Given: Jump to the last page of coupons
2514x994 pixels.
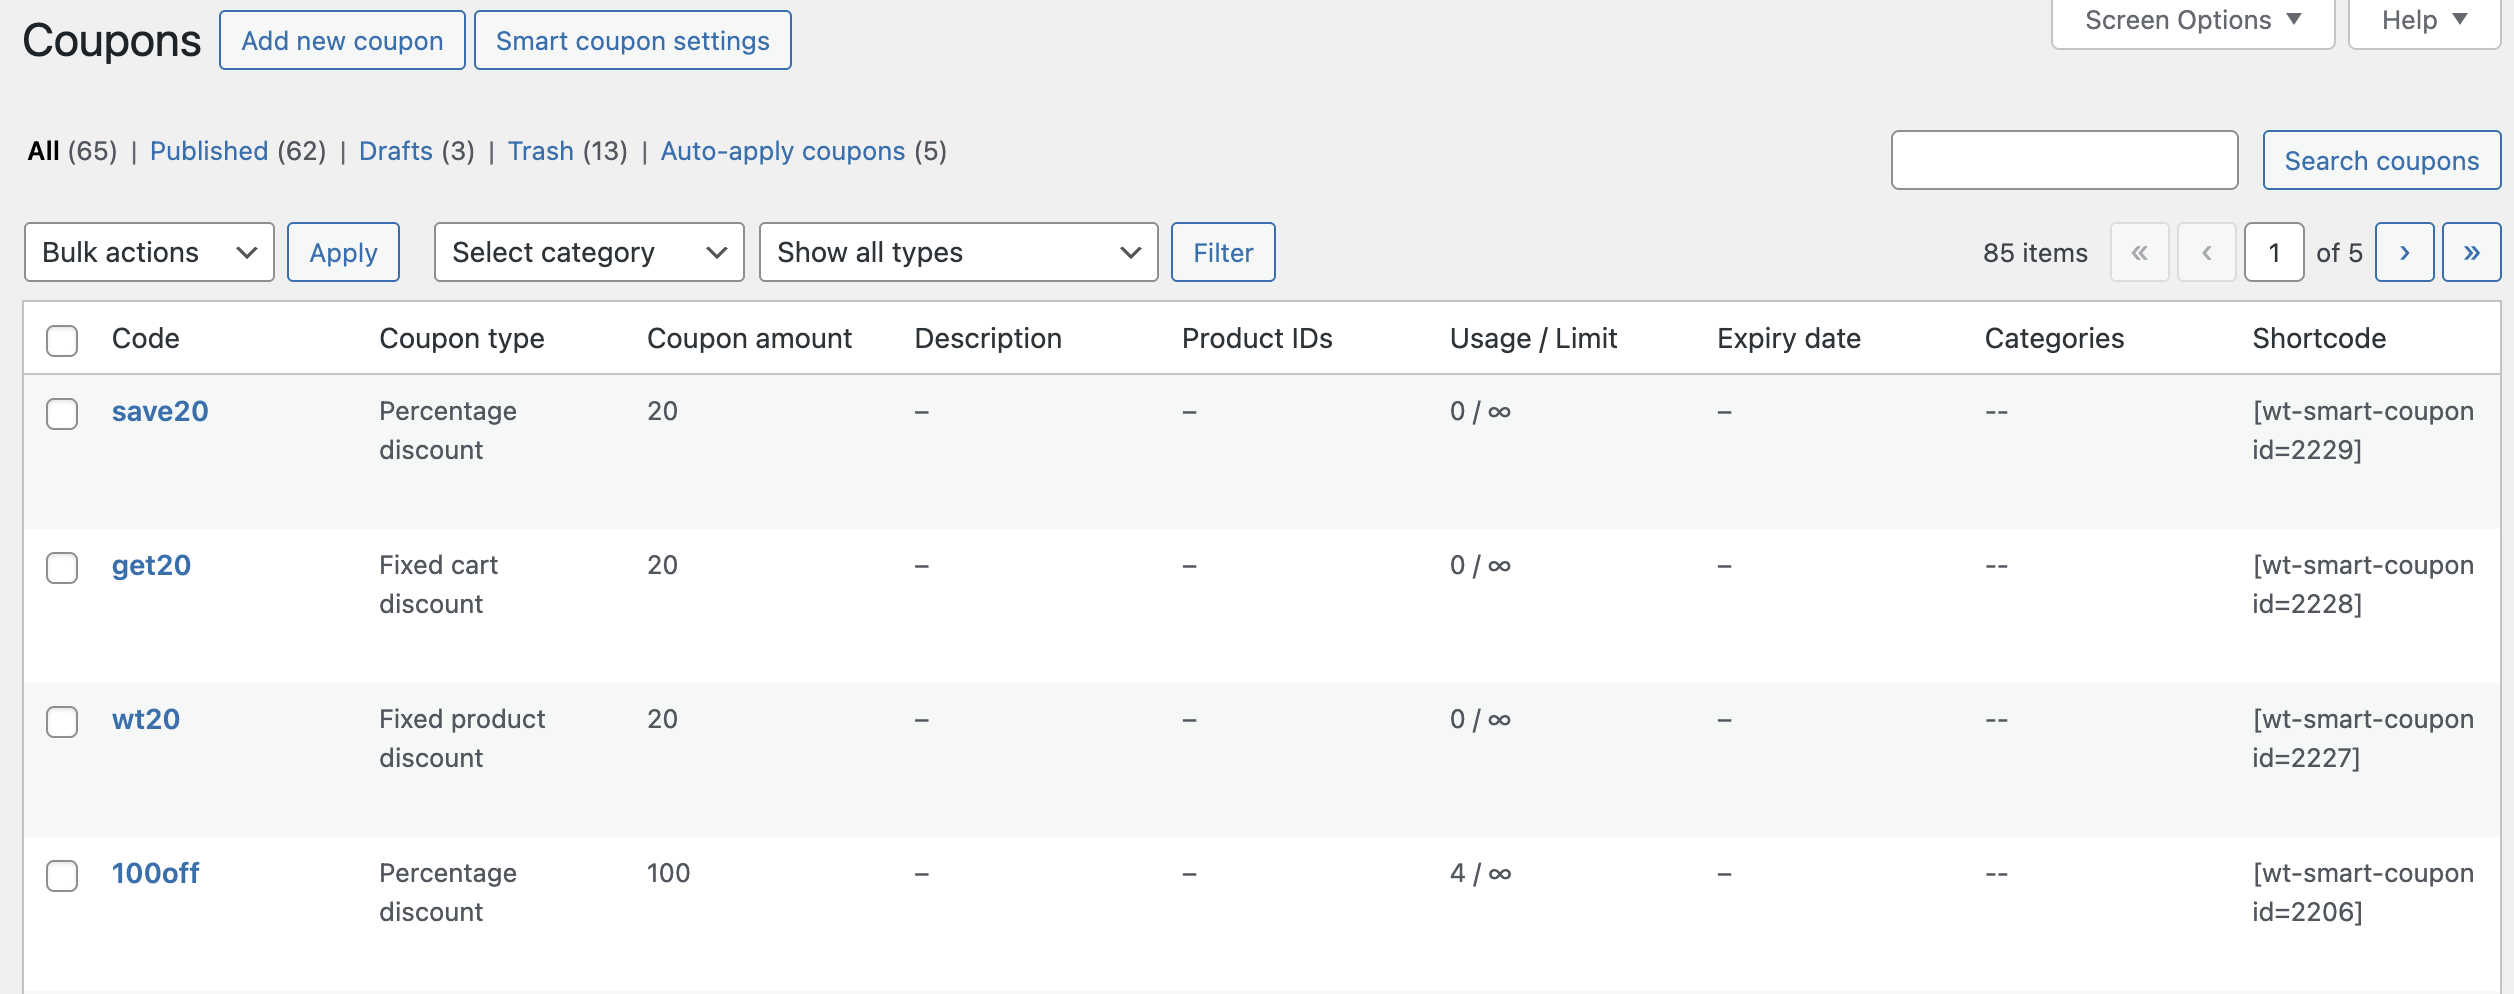Looking at the screenshot, I should (x=2471, y=252).
